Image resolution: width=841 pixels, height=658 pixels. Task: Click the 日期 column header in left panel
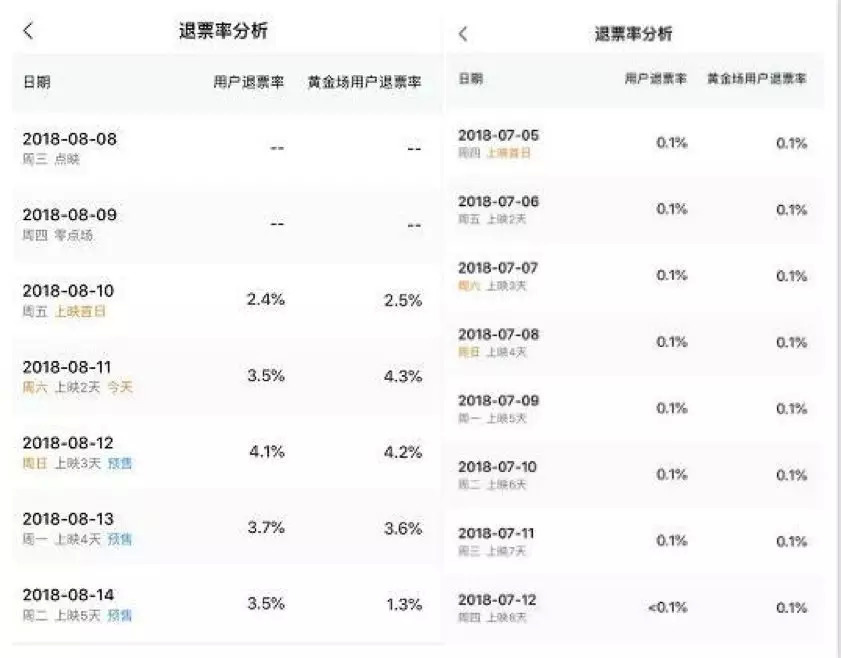[x=37, y=83]
